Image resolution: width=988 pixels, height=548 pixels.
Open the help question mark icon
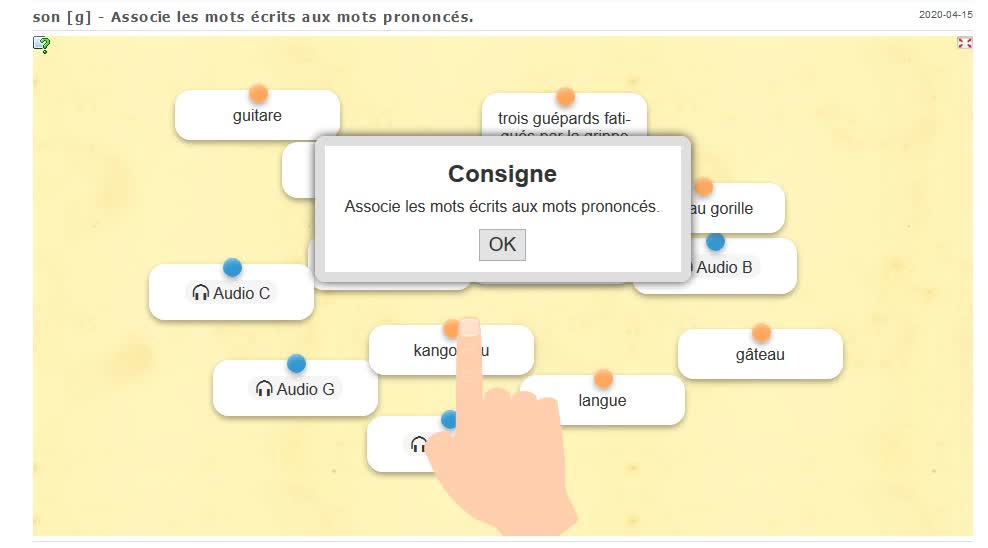42,44
